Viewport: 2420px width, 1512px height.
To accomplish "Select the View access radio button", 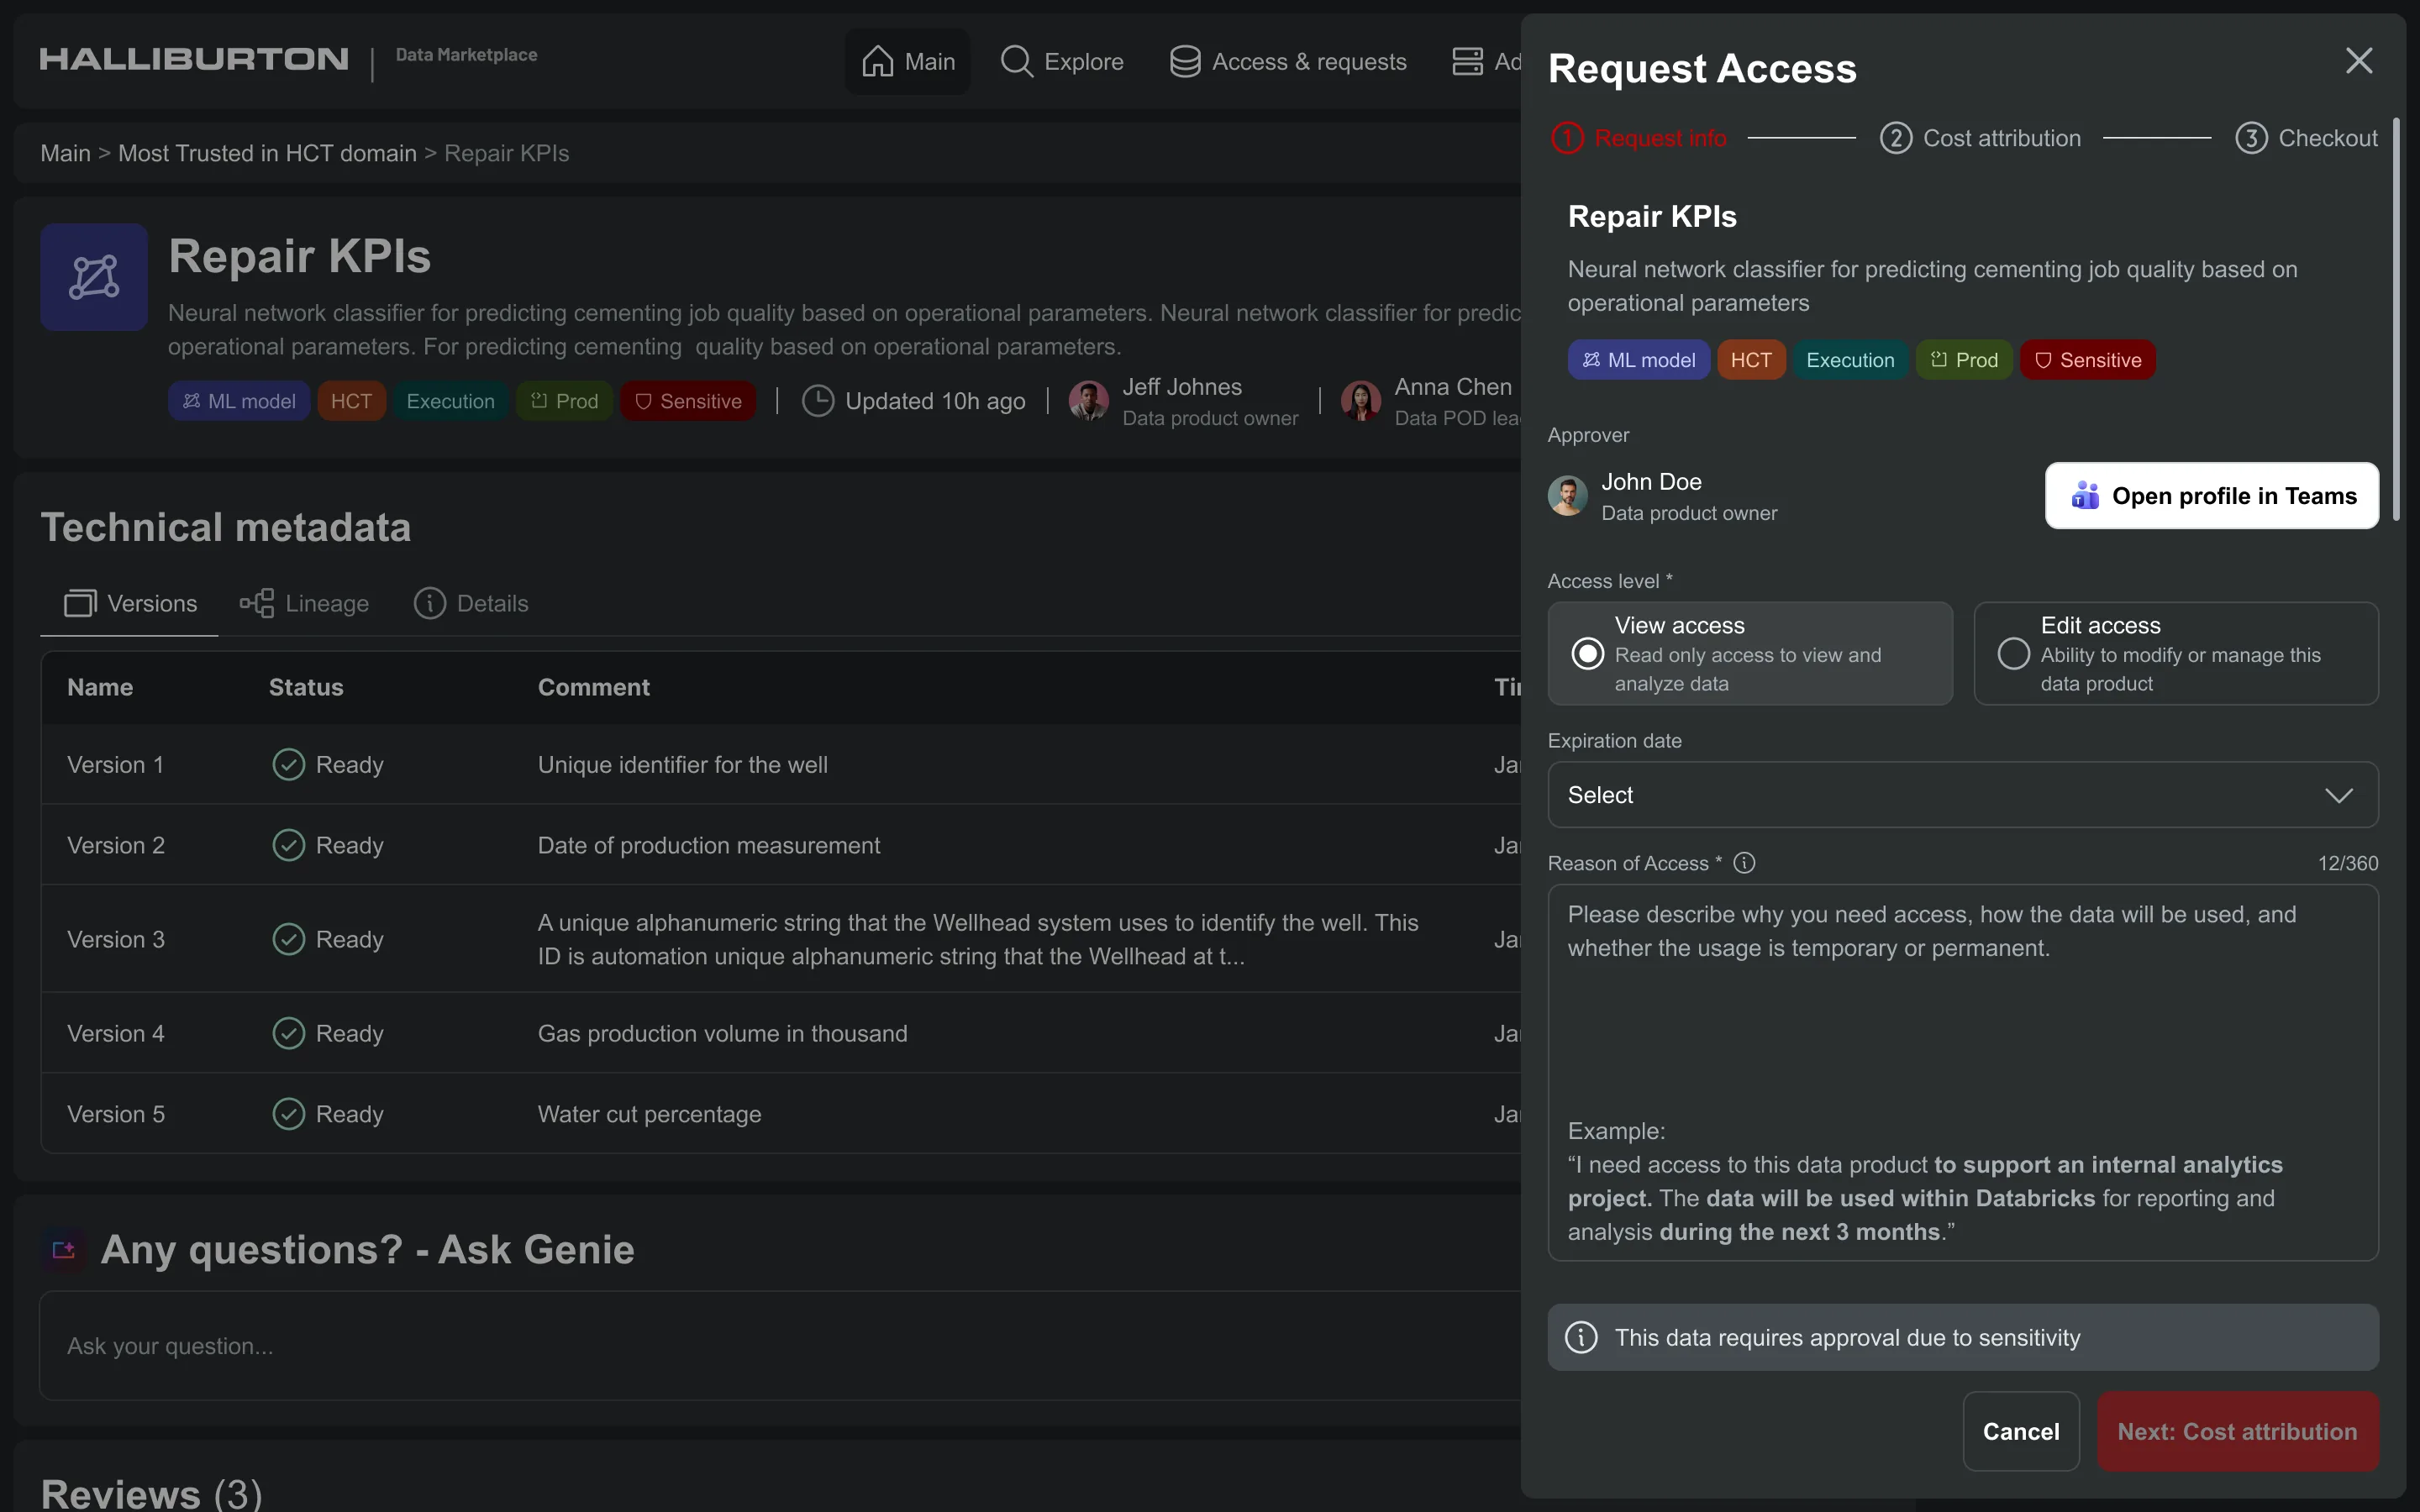I will [1587, 654].
